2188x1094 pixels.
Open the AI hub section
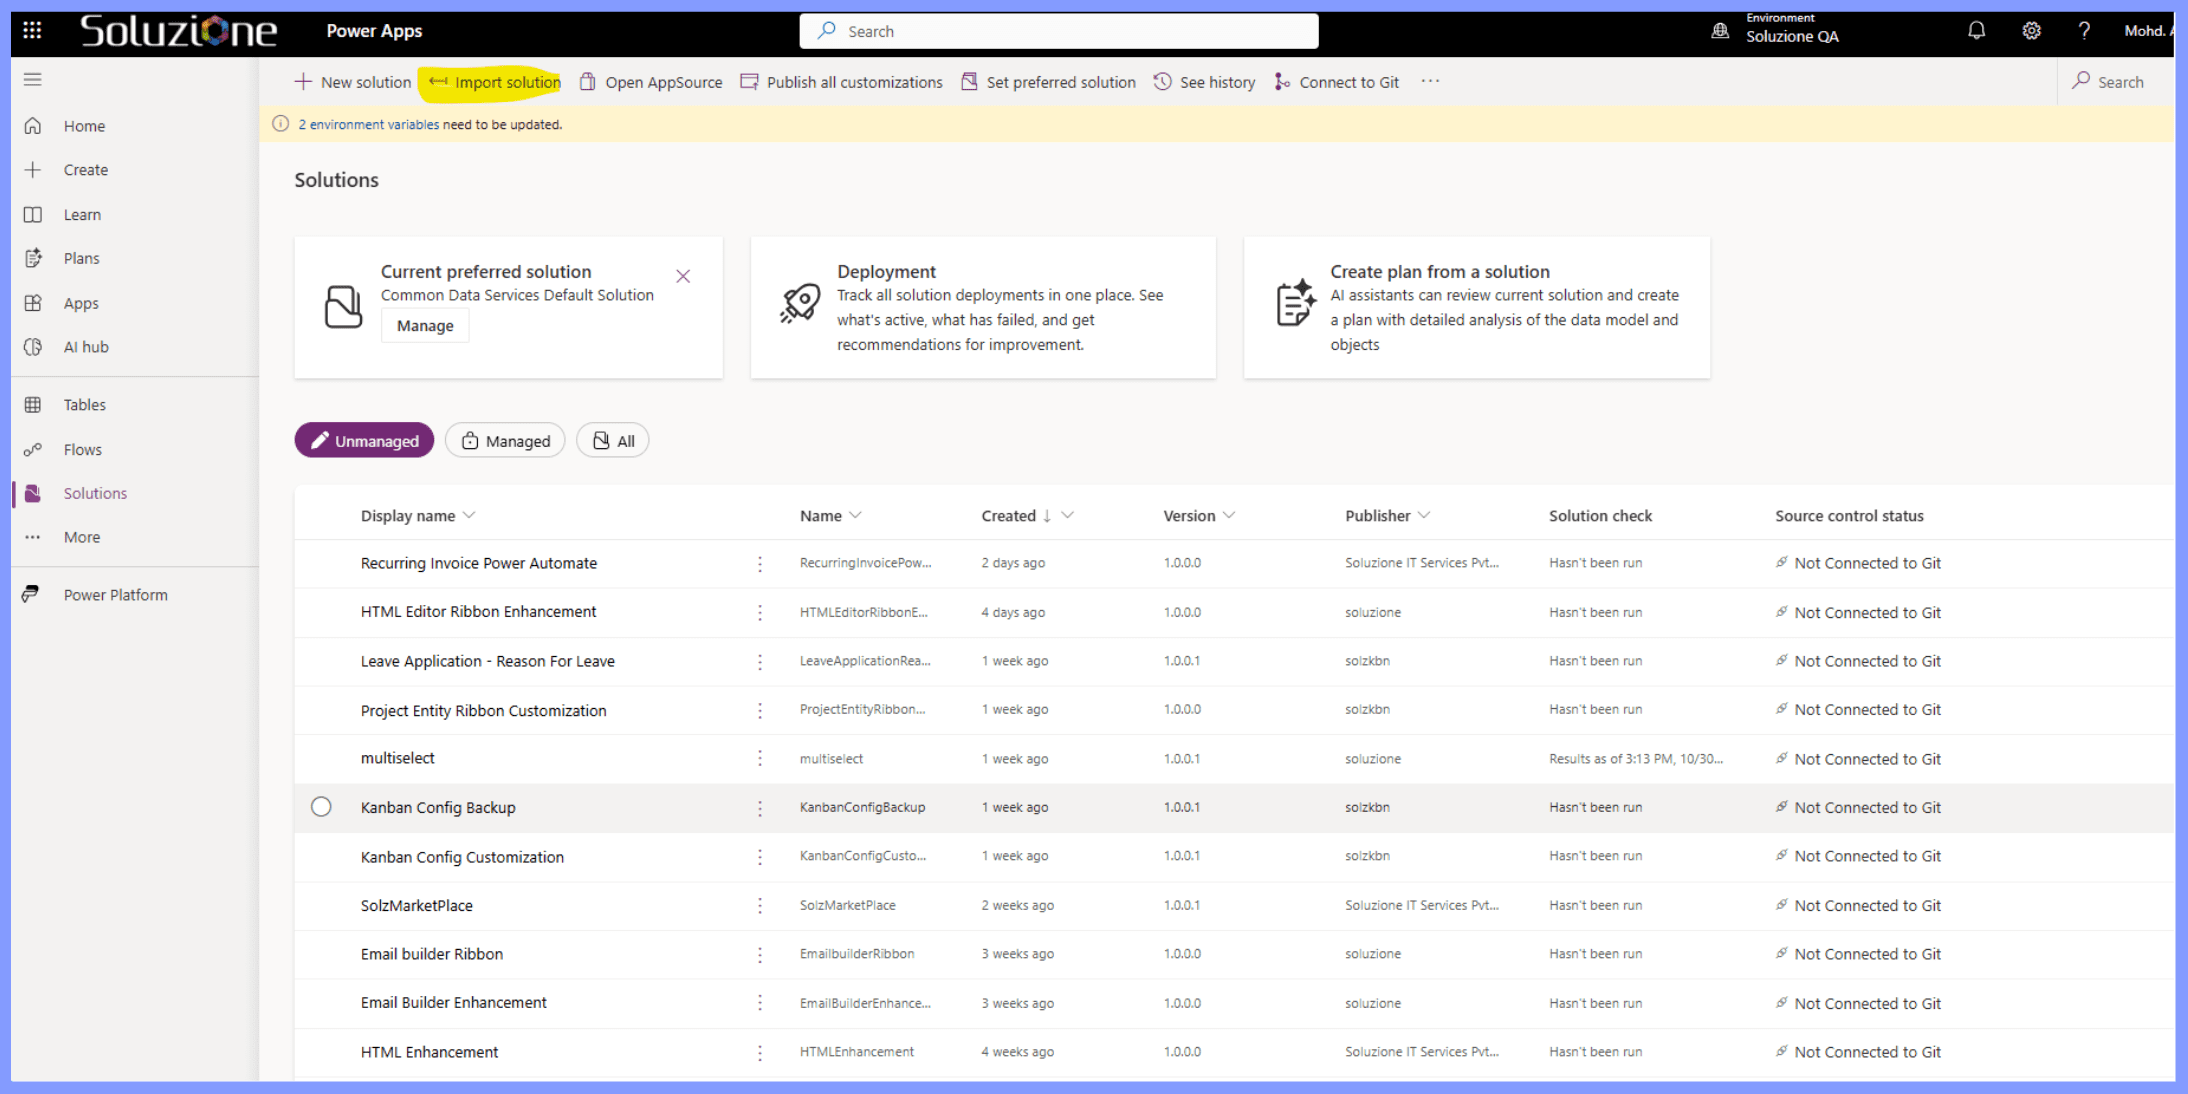coord(85,346)
